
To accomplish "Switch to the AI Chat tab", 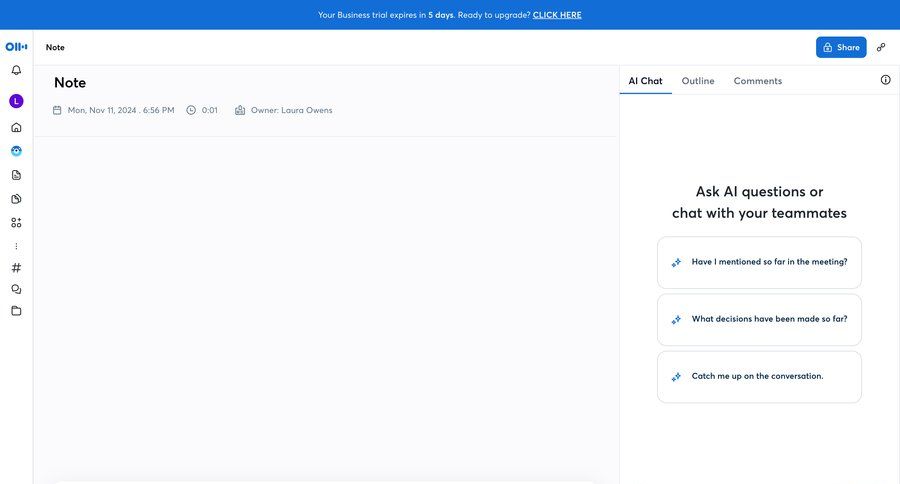I will (645, 81).
